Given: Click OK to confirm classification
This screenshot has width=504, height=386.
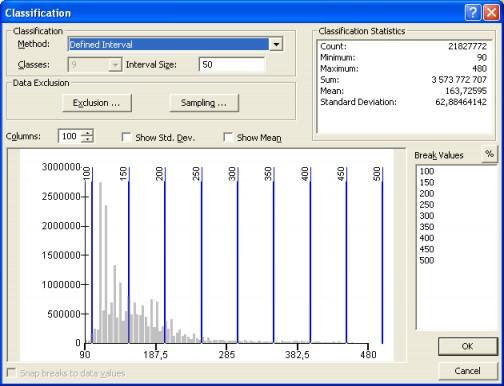Looking at the screenshot, I should [468, 346].
